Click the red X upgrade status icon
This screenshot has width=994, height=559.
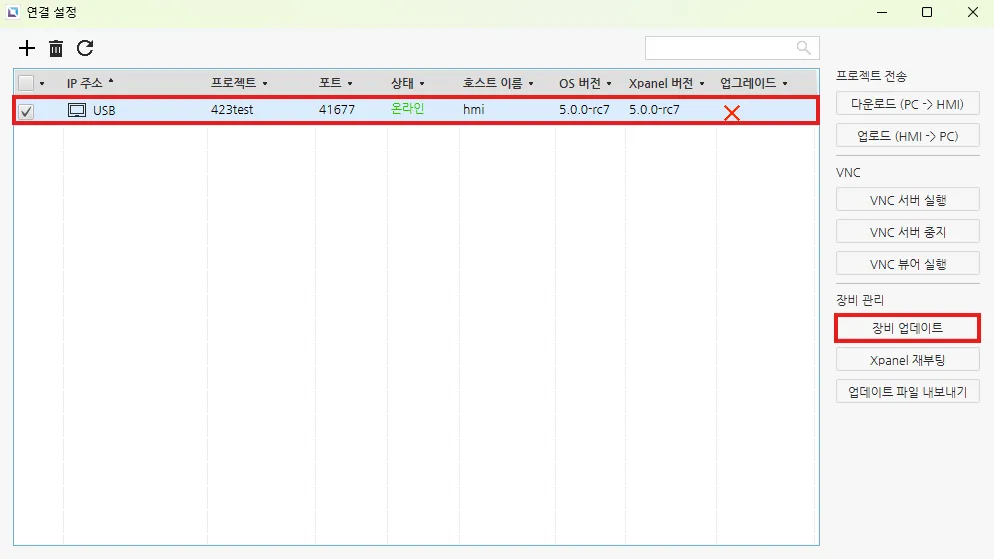pos(731,113)
